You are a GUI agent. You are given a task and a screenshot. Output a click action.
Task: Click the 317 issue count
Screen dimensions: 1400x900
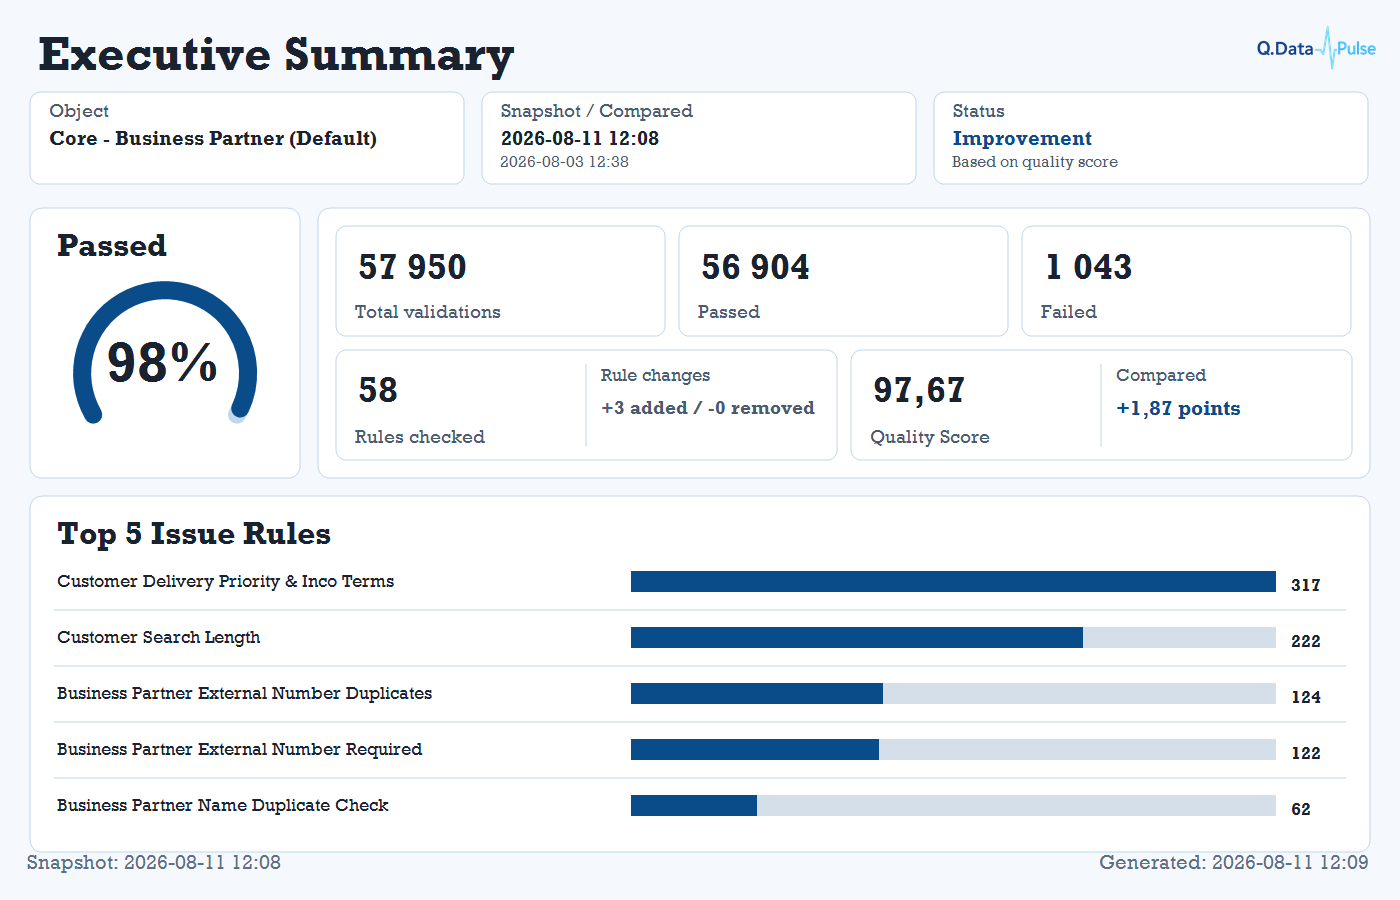click(x=1306, y=585)
